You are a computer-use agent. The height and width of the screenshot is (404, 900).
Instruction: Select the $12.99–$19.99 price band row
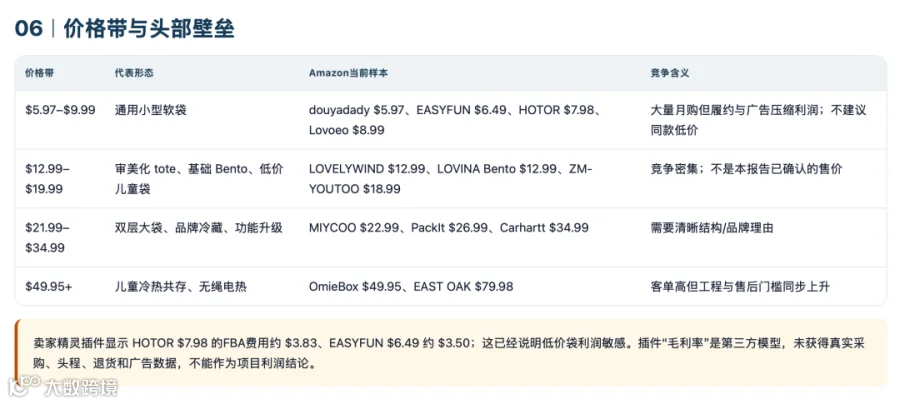tap(451, 178)
